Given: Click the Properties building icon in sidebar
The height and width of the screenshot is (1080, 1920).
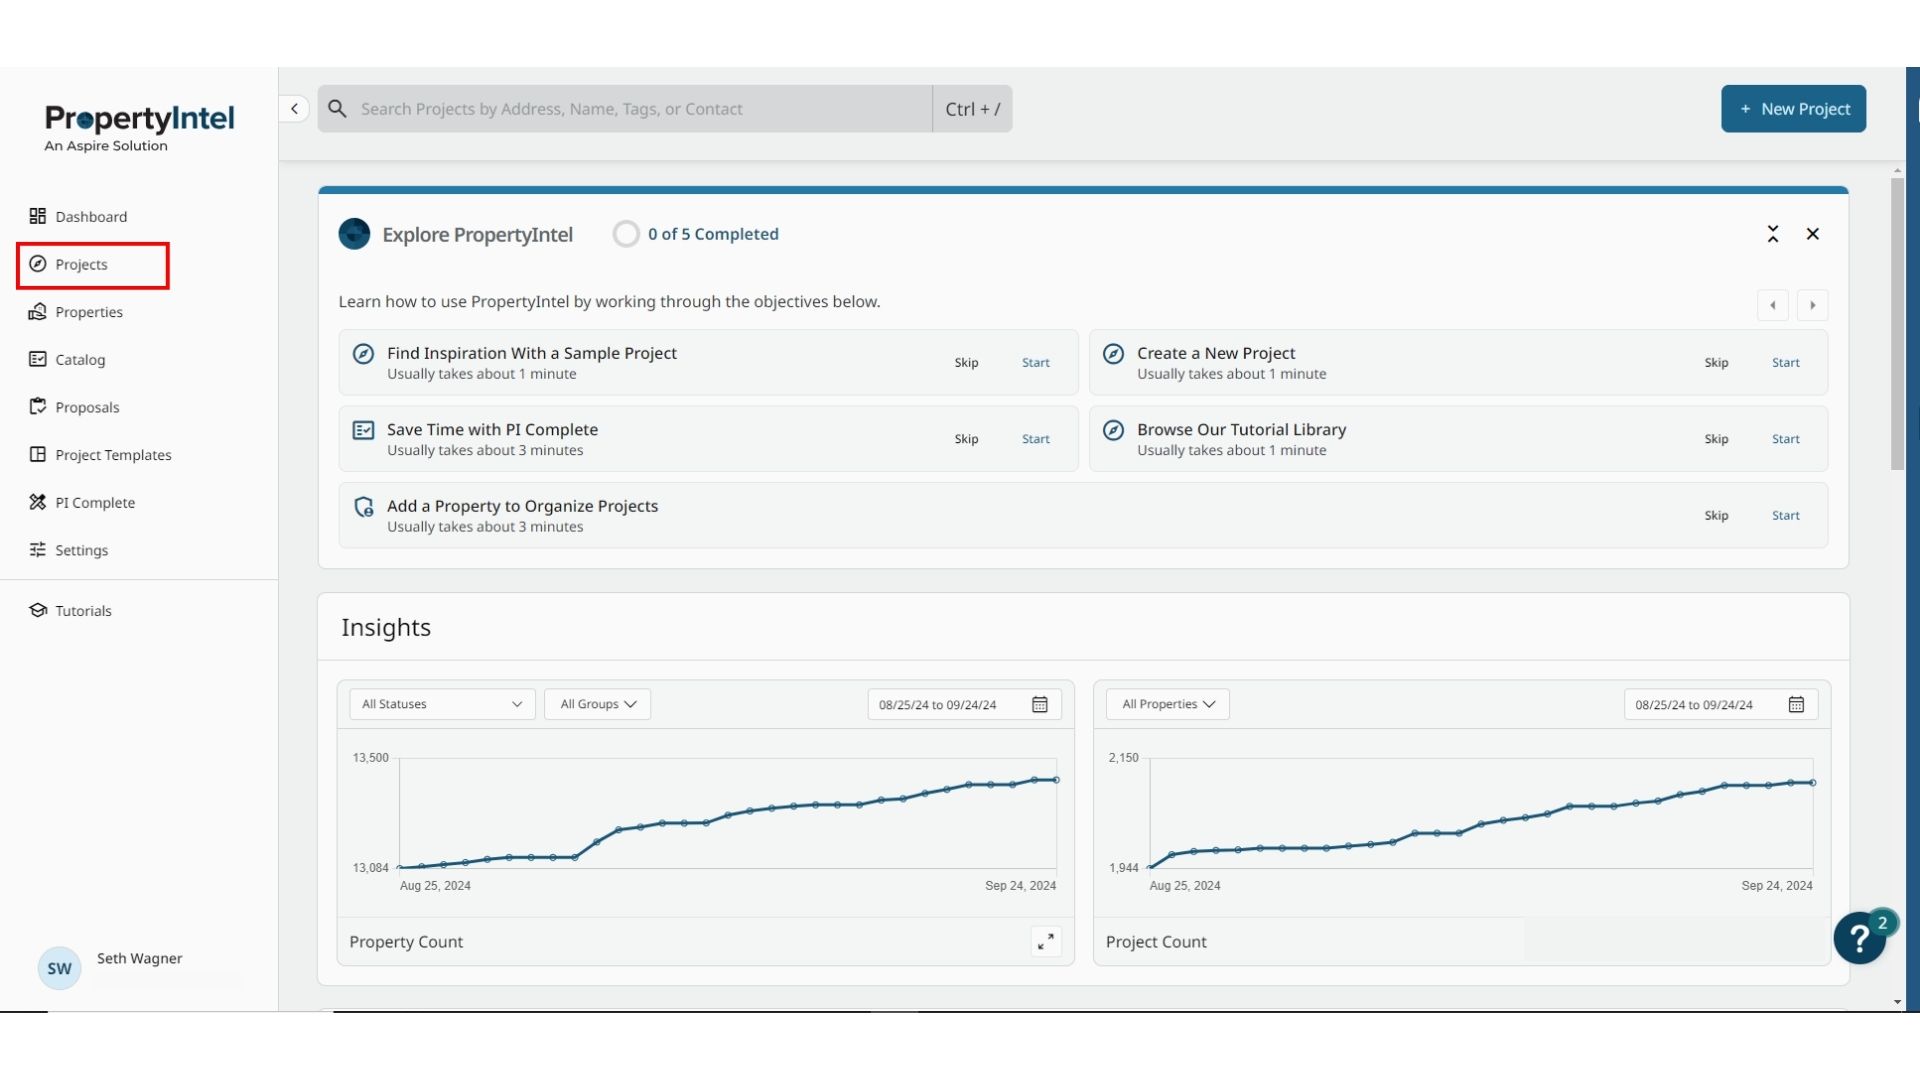Looking at the screenshot, I should point(38,312).
